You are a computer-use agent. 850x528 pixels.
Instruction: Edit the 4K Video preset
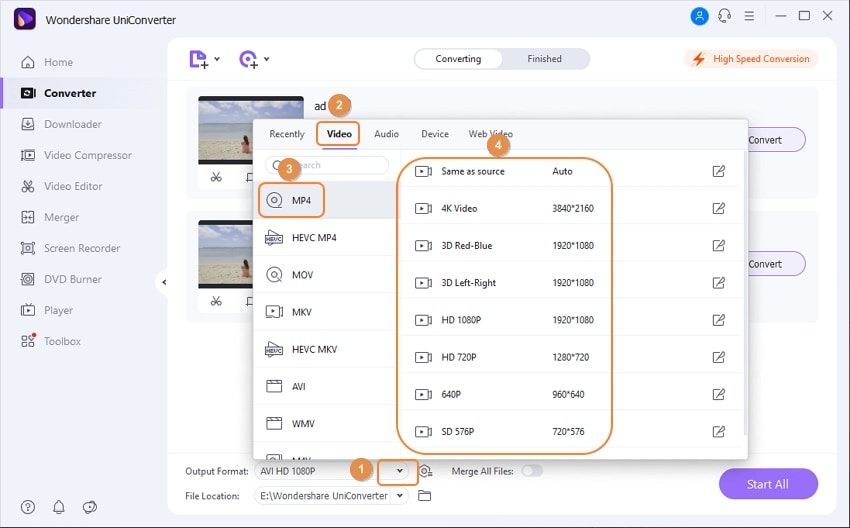click(718, 208)
